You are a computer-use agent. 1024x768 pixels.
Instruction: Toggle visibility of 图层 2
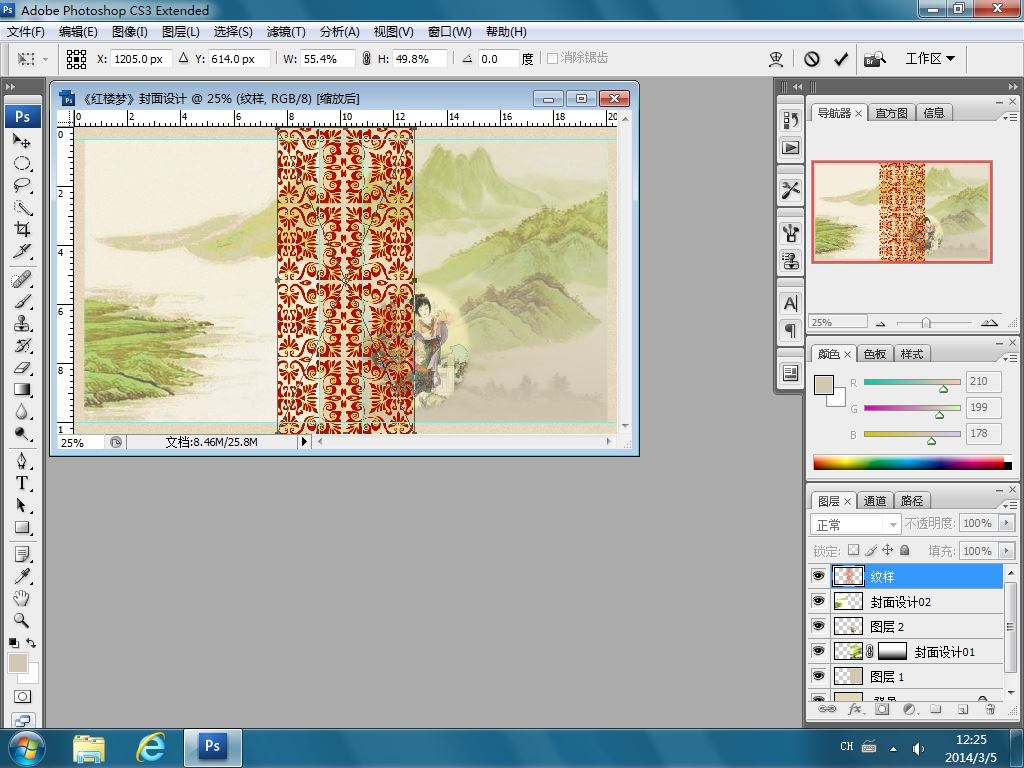[818, 626]
